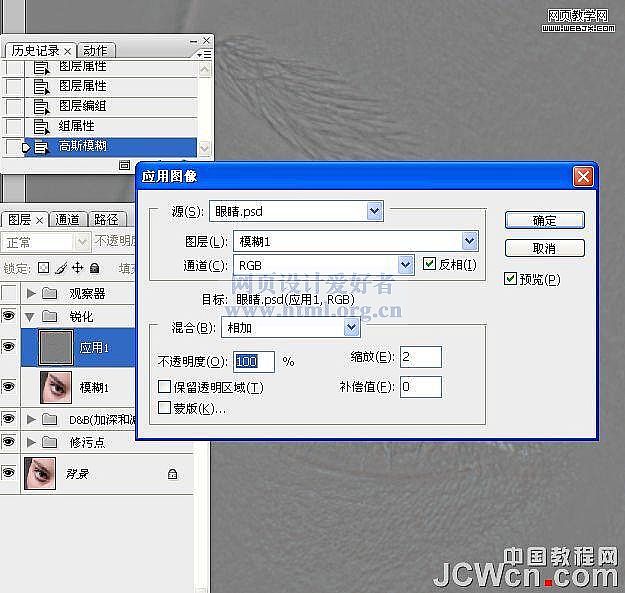Viewport: 625px width, 593px height.
Task: Click the folder icon of 锐化 group
Action: tap(50, 316)
